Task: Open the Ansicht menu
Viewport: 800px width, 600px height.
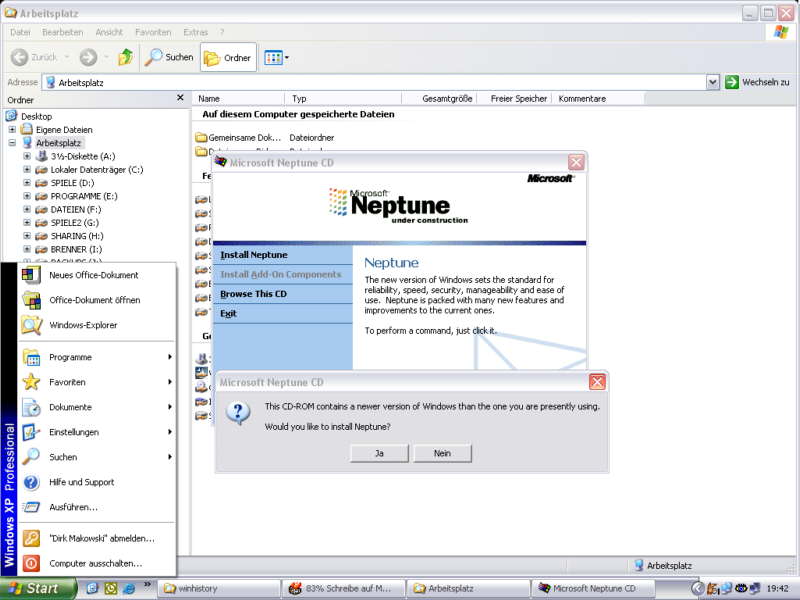Action: coord(109,32)
